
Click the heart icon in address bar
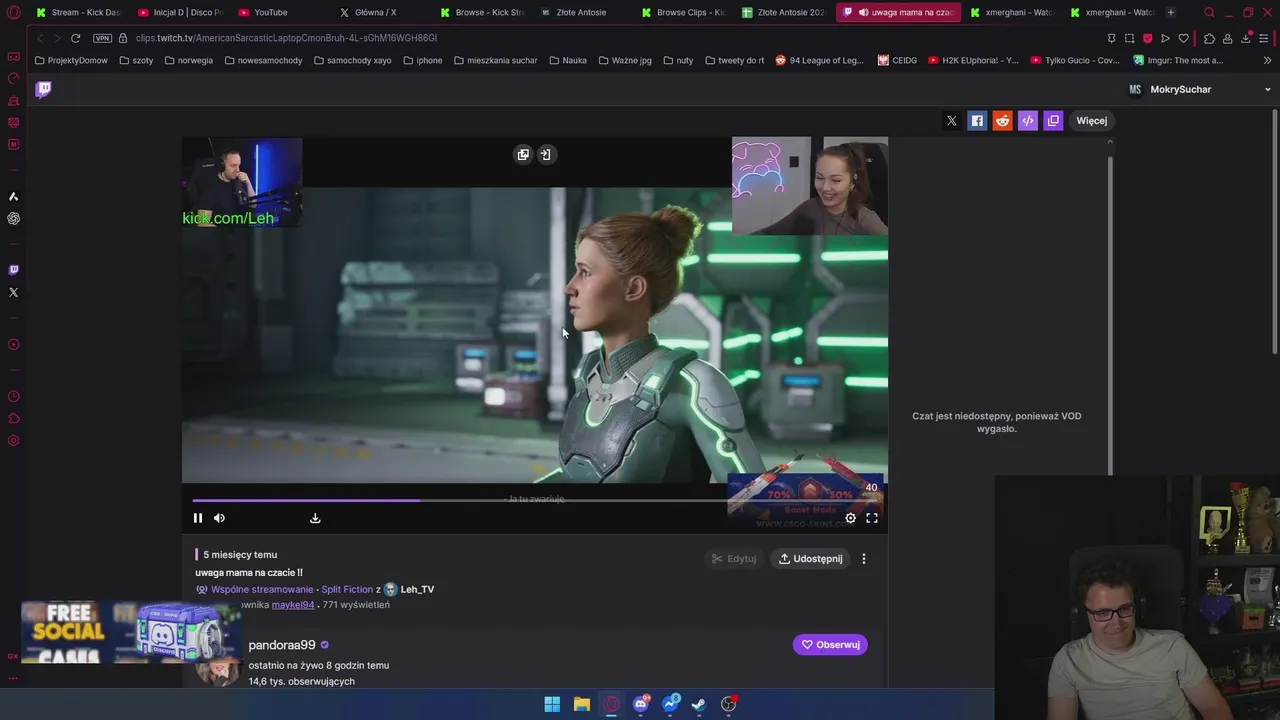coord(1184,38)
